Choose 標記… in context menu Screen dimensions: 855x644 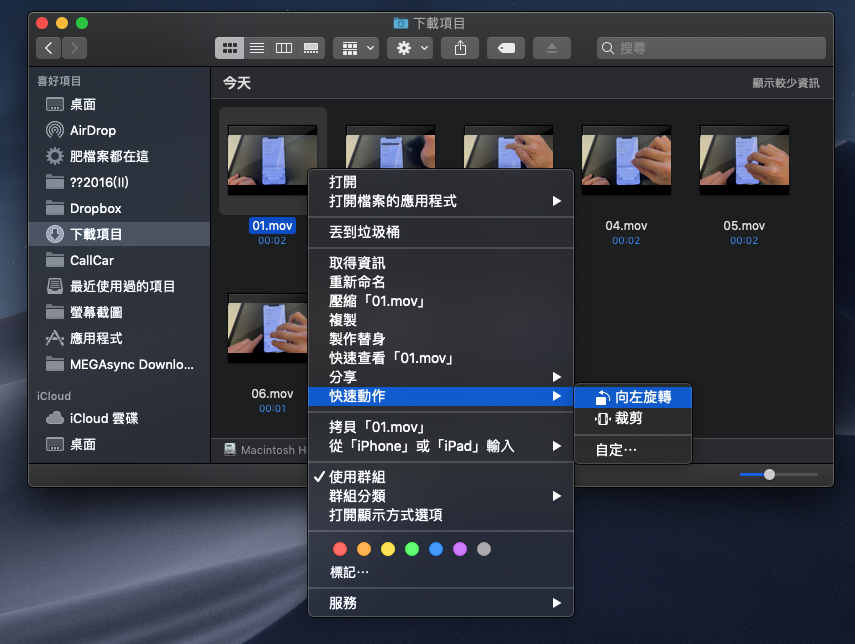click(441, 573)
